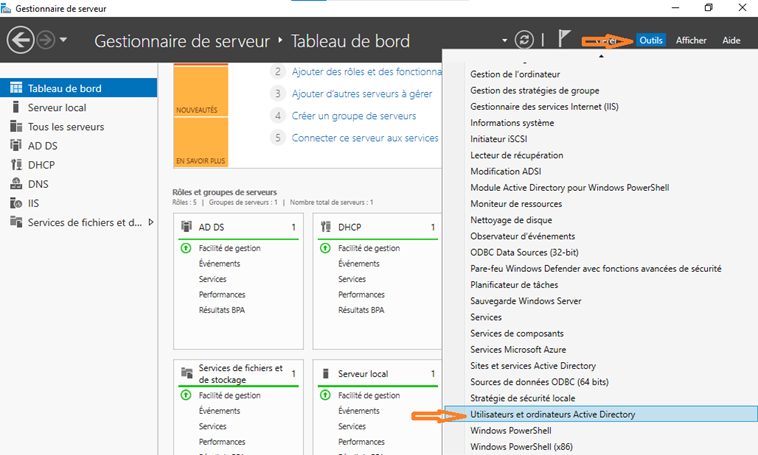
Task: Click Performances in AD DS tile
Action: click(x=222, y=294)
